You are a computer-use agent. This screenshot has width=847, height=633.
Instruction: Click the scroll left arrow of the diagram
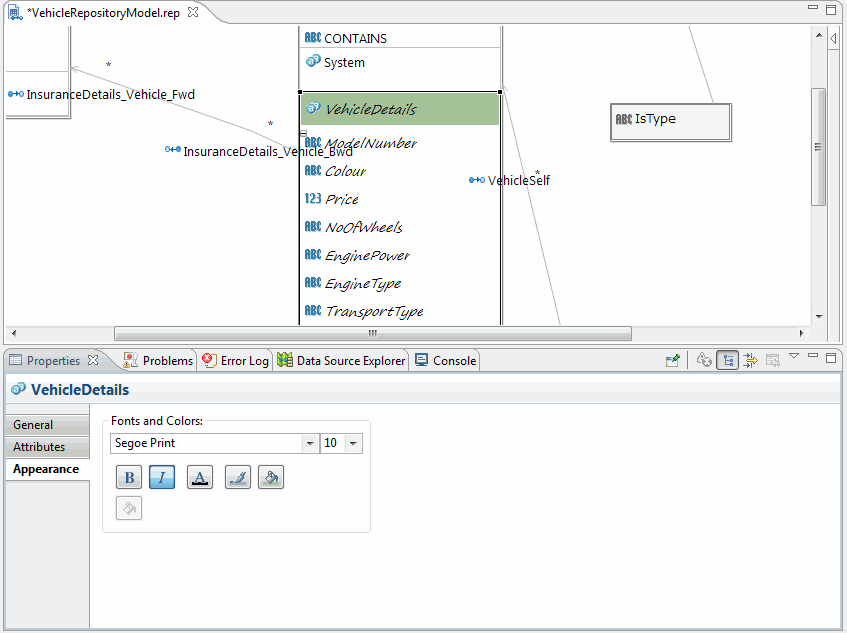14,333
